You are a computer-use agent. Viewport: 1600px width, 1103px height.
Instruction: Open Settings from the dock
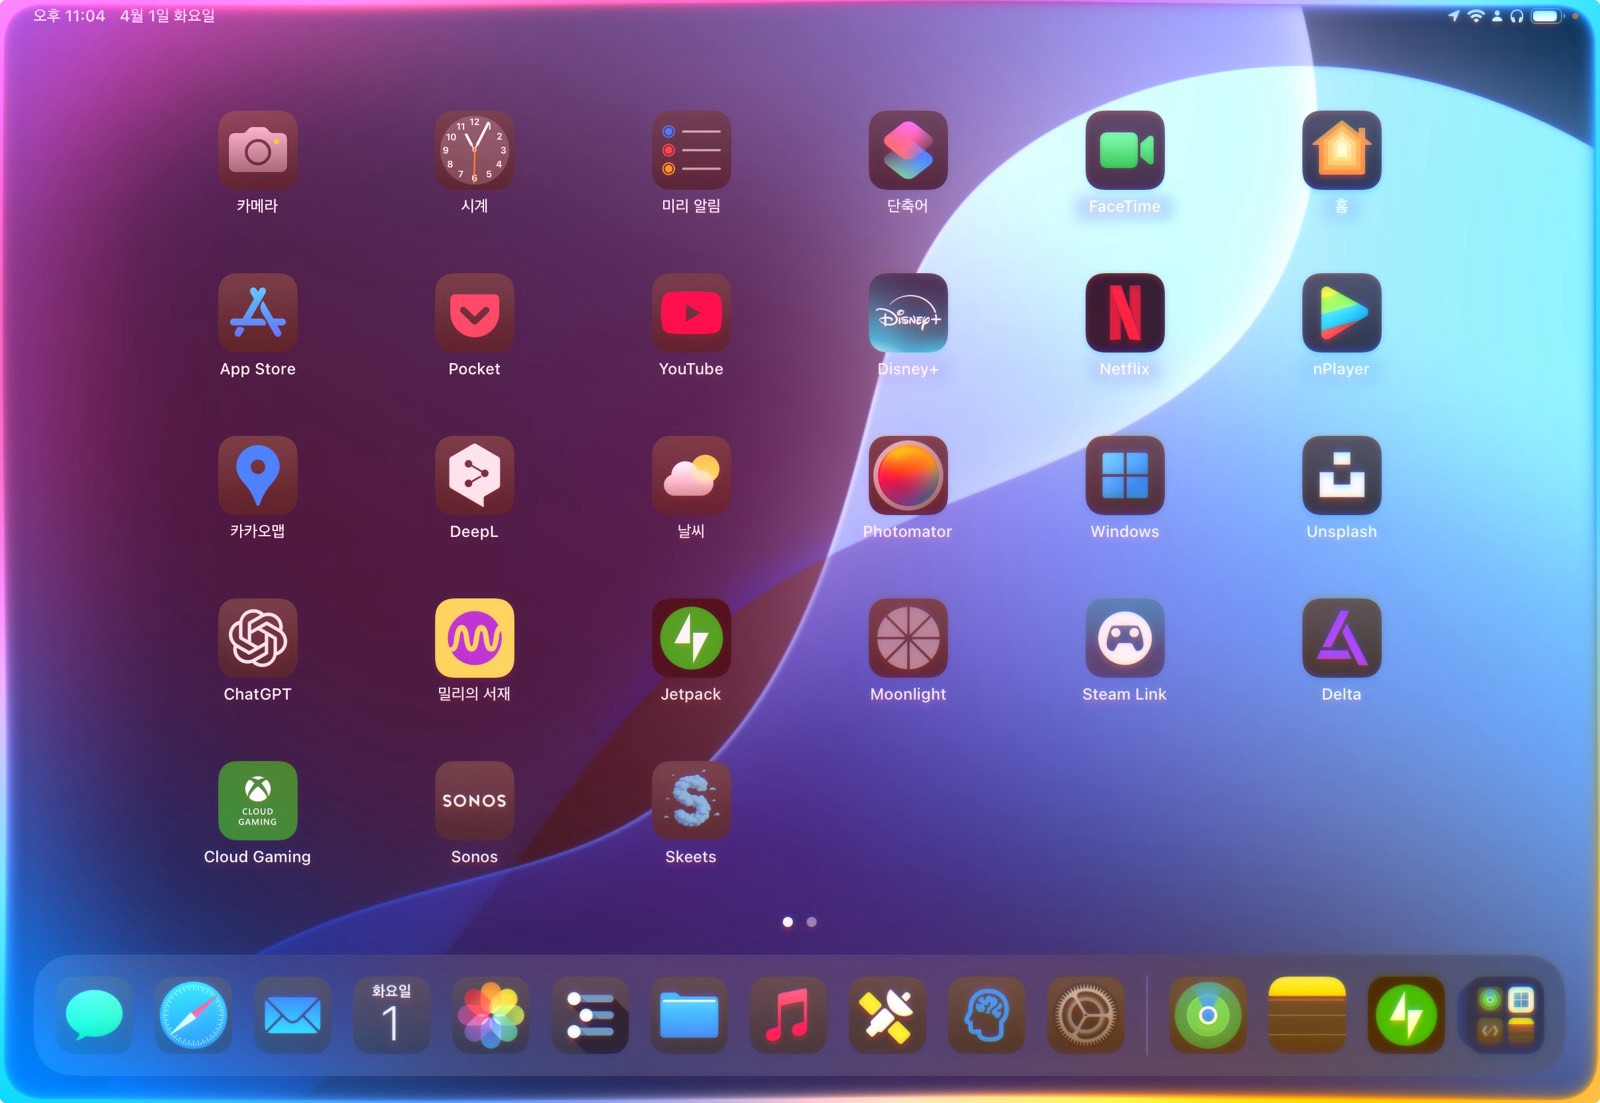(1085, 1015)
